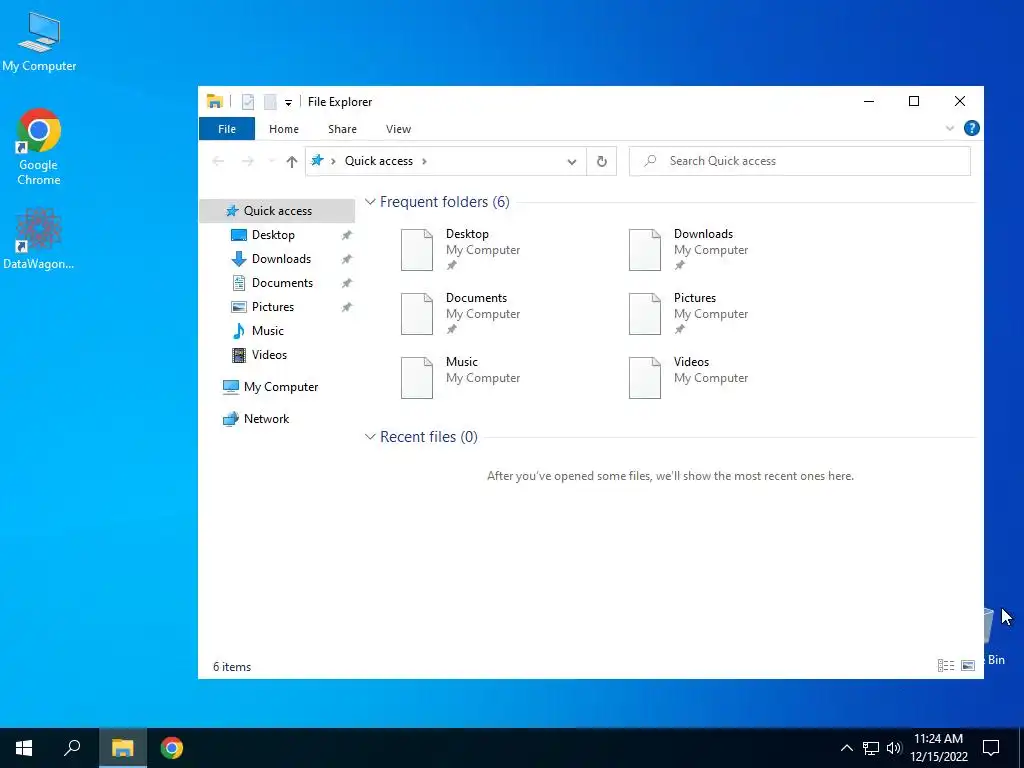Select Videos folder in Frequent folders

pos(688,377)
